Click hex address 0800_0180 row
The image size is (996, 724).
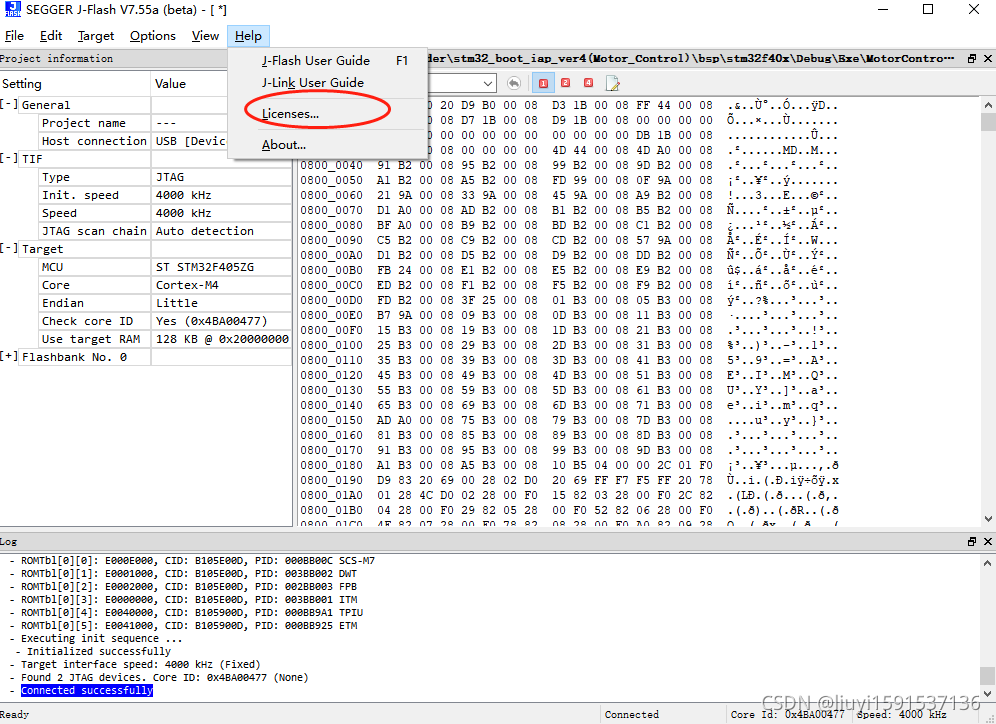click(x=569, y=465)
